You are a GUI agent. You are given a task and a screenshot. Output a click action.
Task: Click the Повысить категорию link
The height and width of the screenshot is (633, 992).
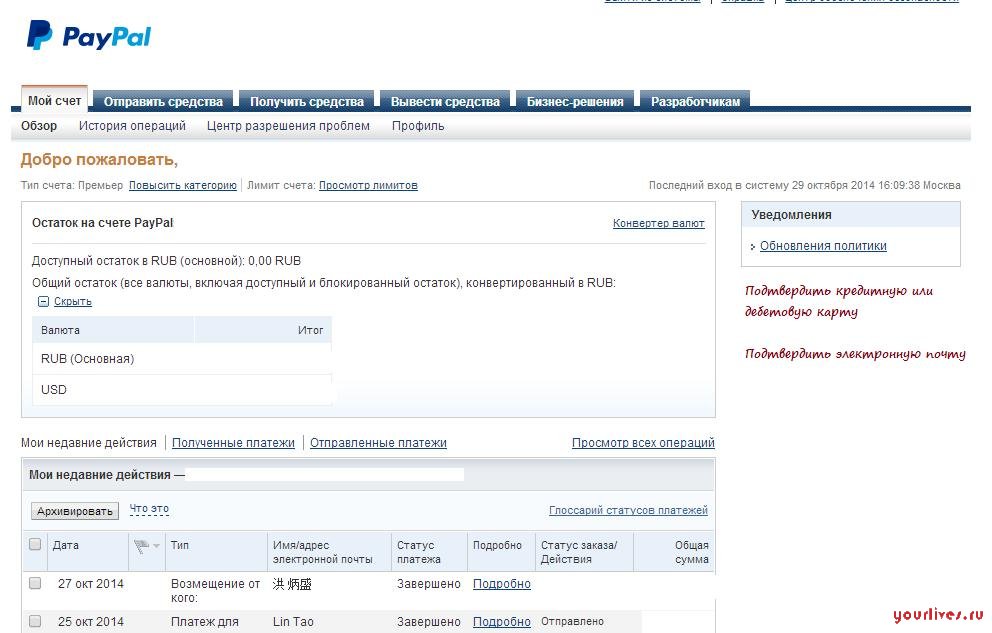click(183, 185)
